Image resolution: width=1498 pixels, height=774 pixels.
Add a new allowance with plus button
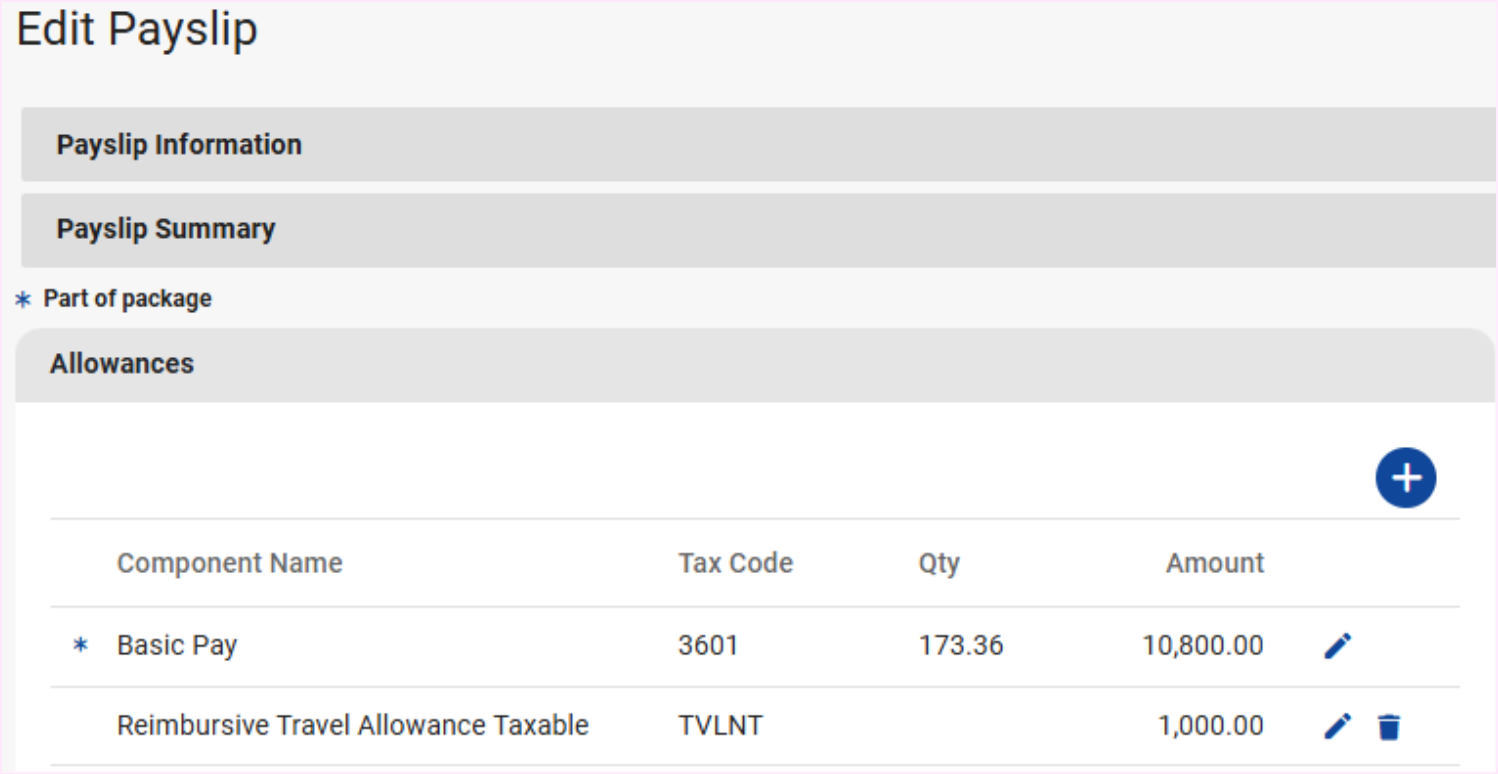click(1405, 478)
